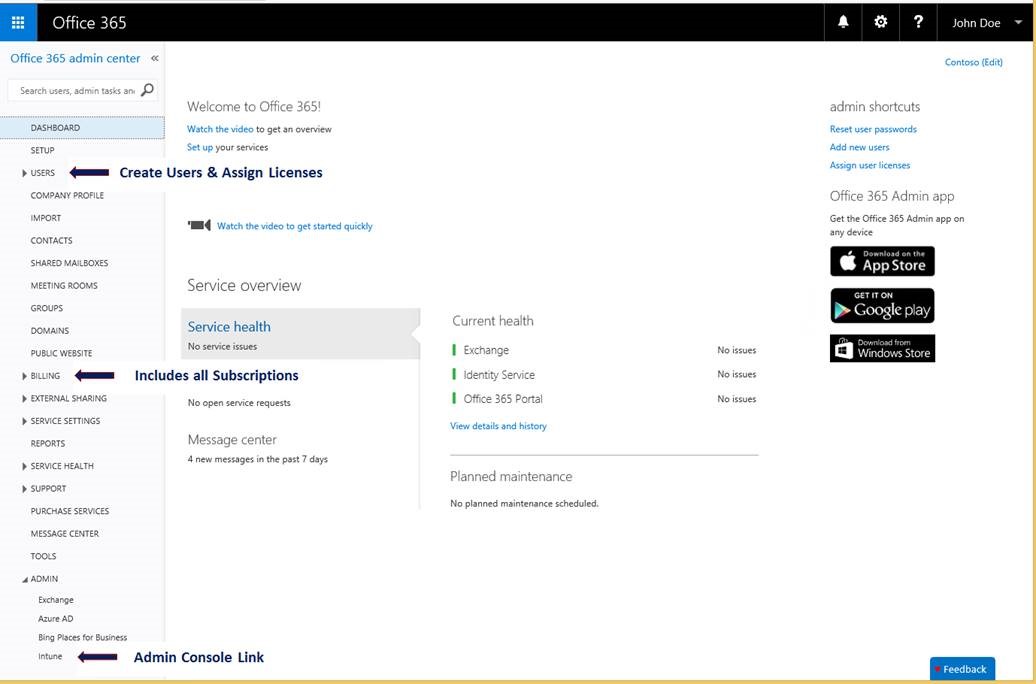The width and height of the screenshot is (1036, 684).
Task: Expand the BILLING section
Action: (x=24, y=375)
